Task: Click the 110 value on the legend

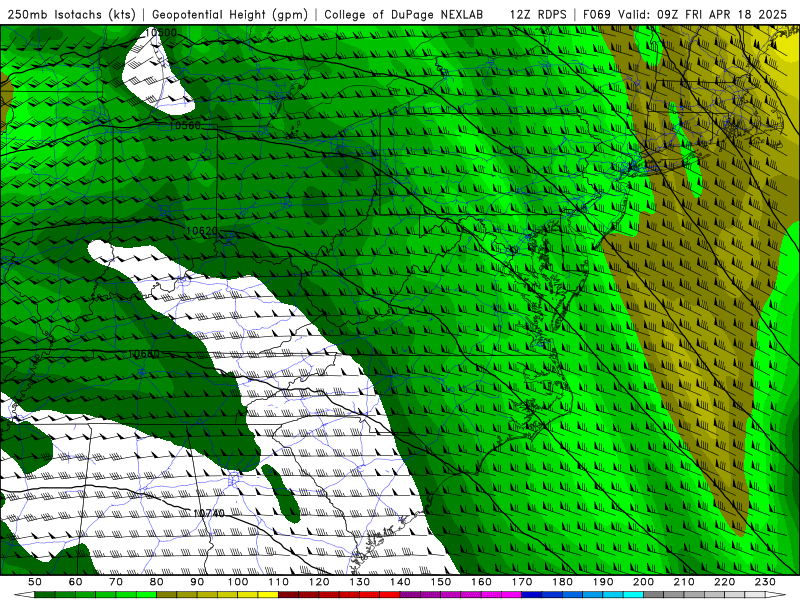Action: [x=279, y=582]
